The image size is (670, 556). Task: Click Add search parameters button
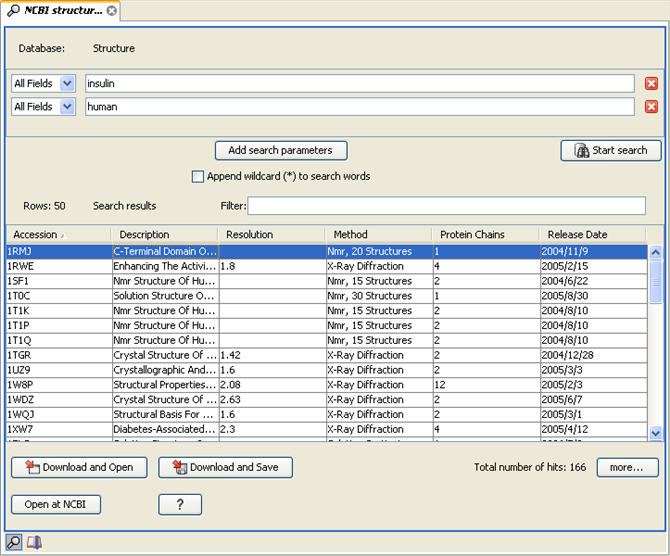281,150
